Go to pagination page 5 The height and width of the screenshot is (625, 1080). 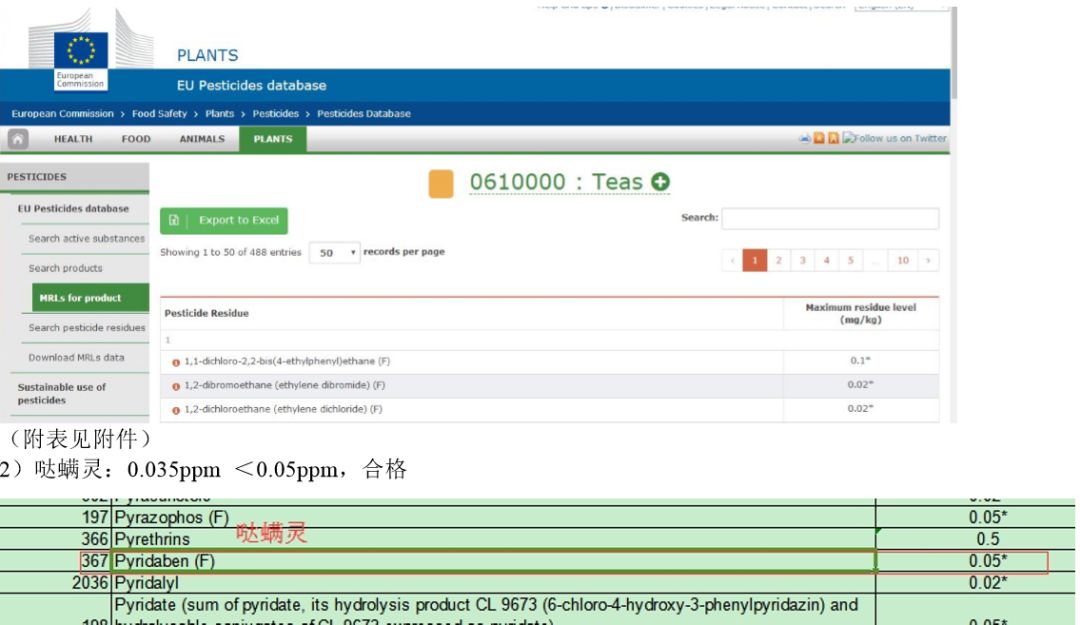coord(851,260)
